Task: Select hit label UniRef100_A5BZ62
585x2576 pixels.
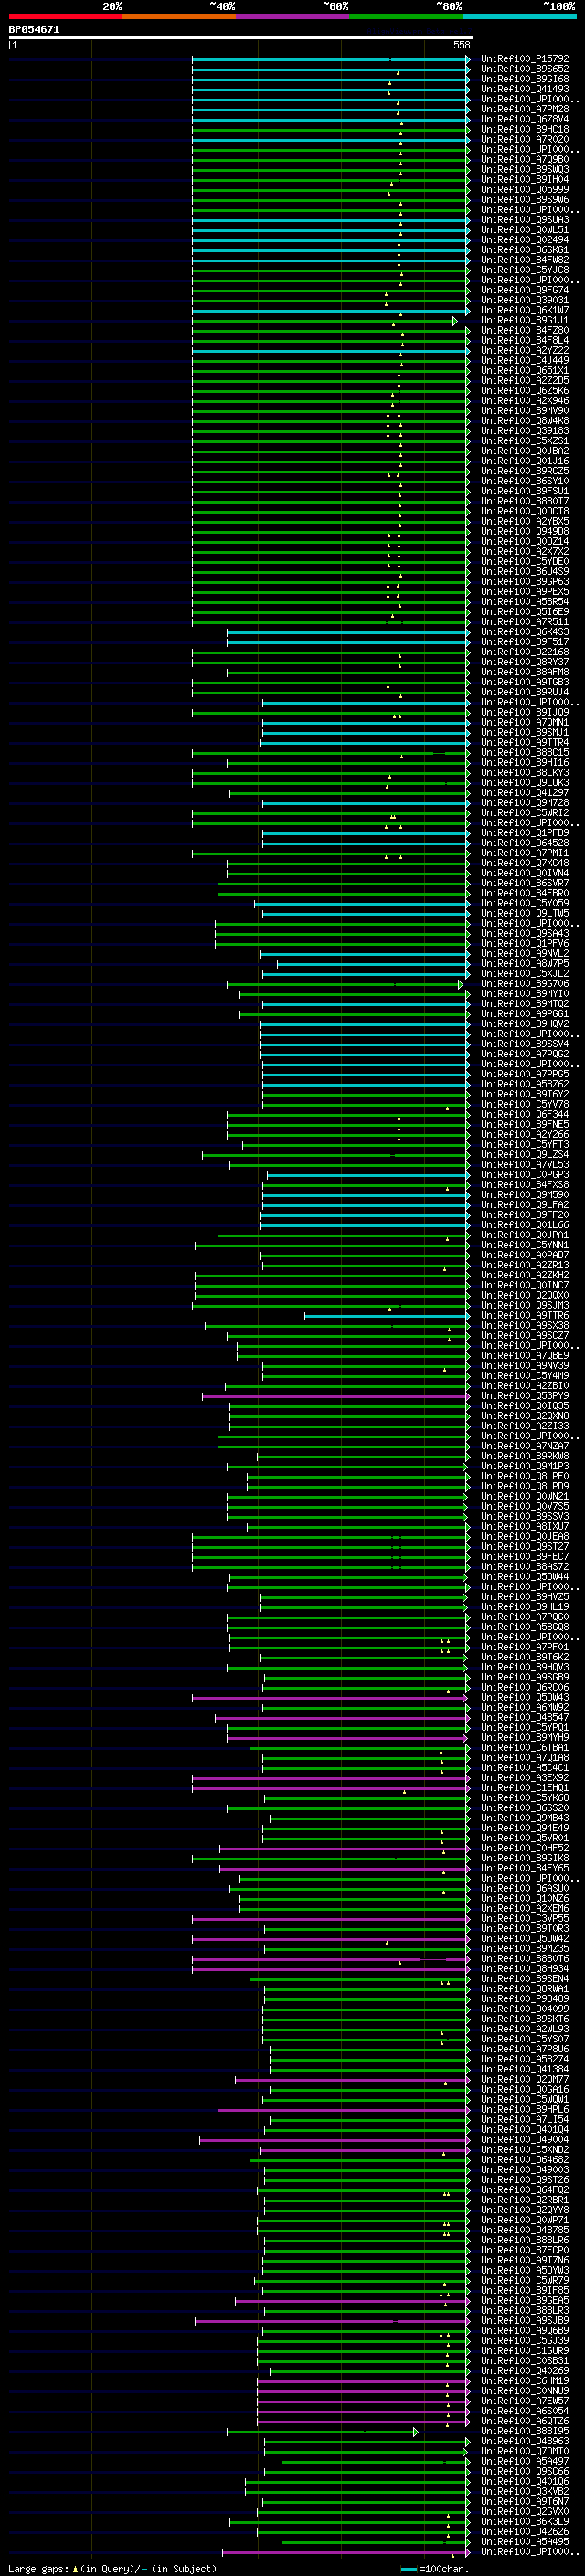Action: [524, 1084]
